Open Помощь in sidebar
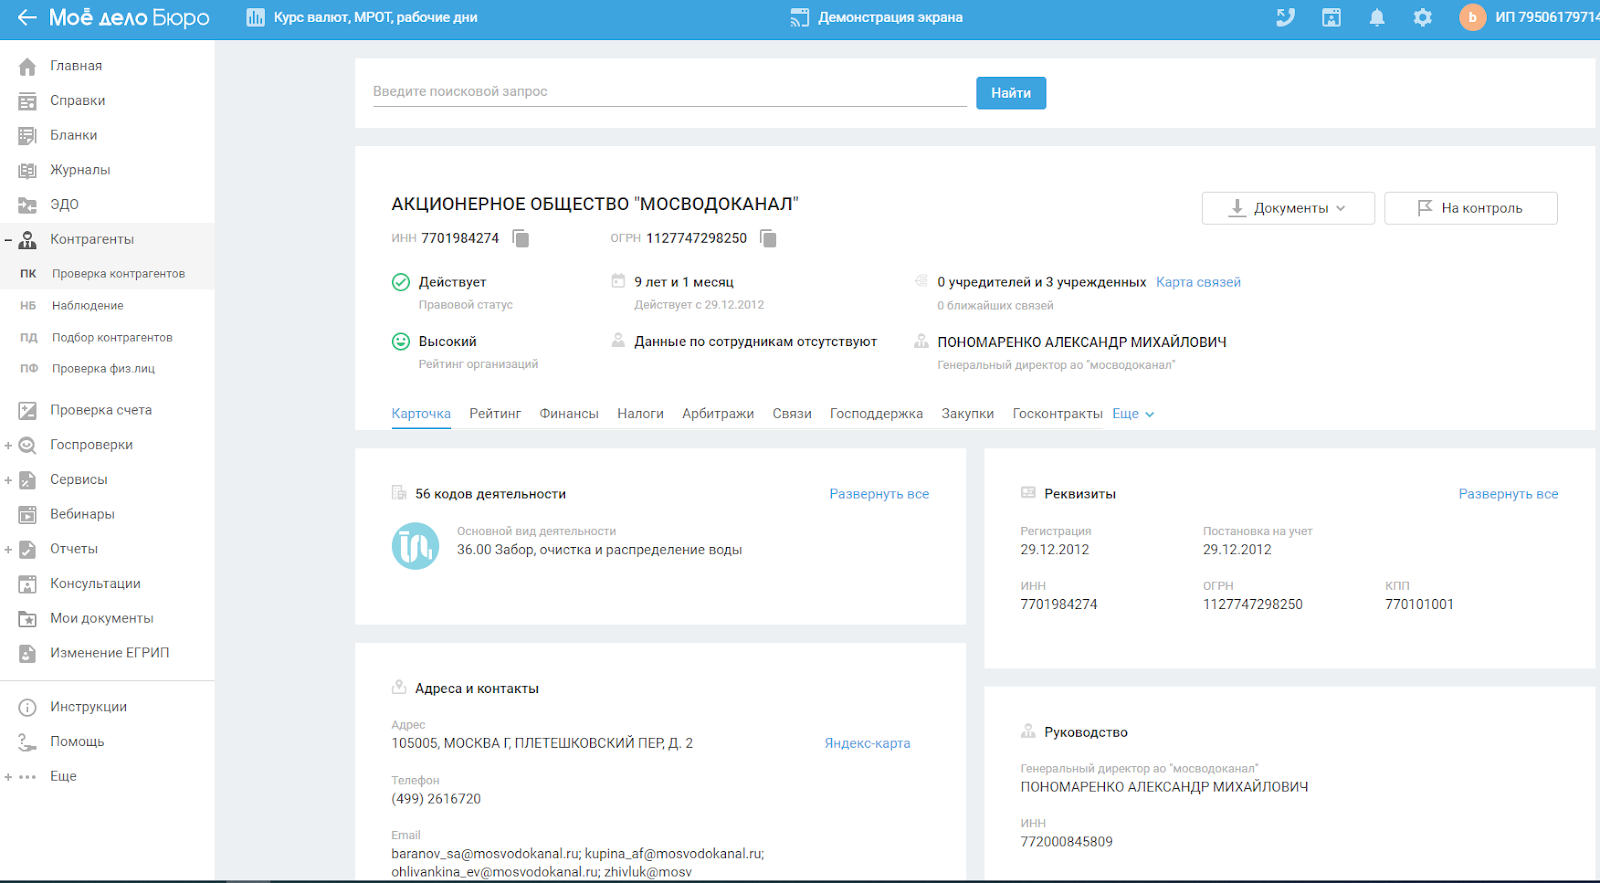Image resolution: width=1600 pixels, height=883 pixels. 77,742
